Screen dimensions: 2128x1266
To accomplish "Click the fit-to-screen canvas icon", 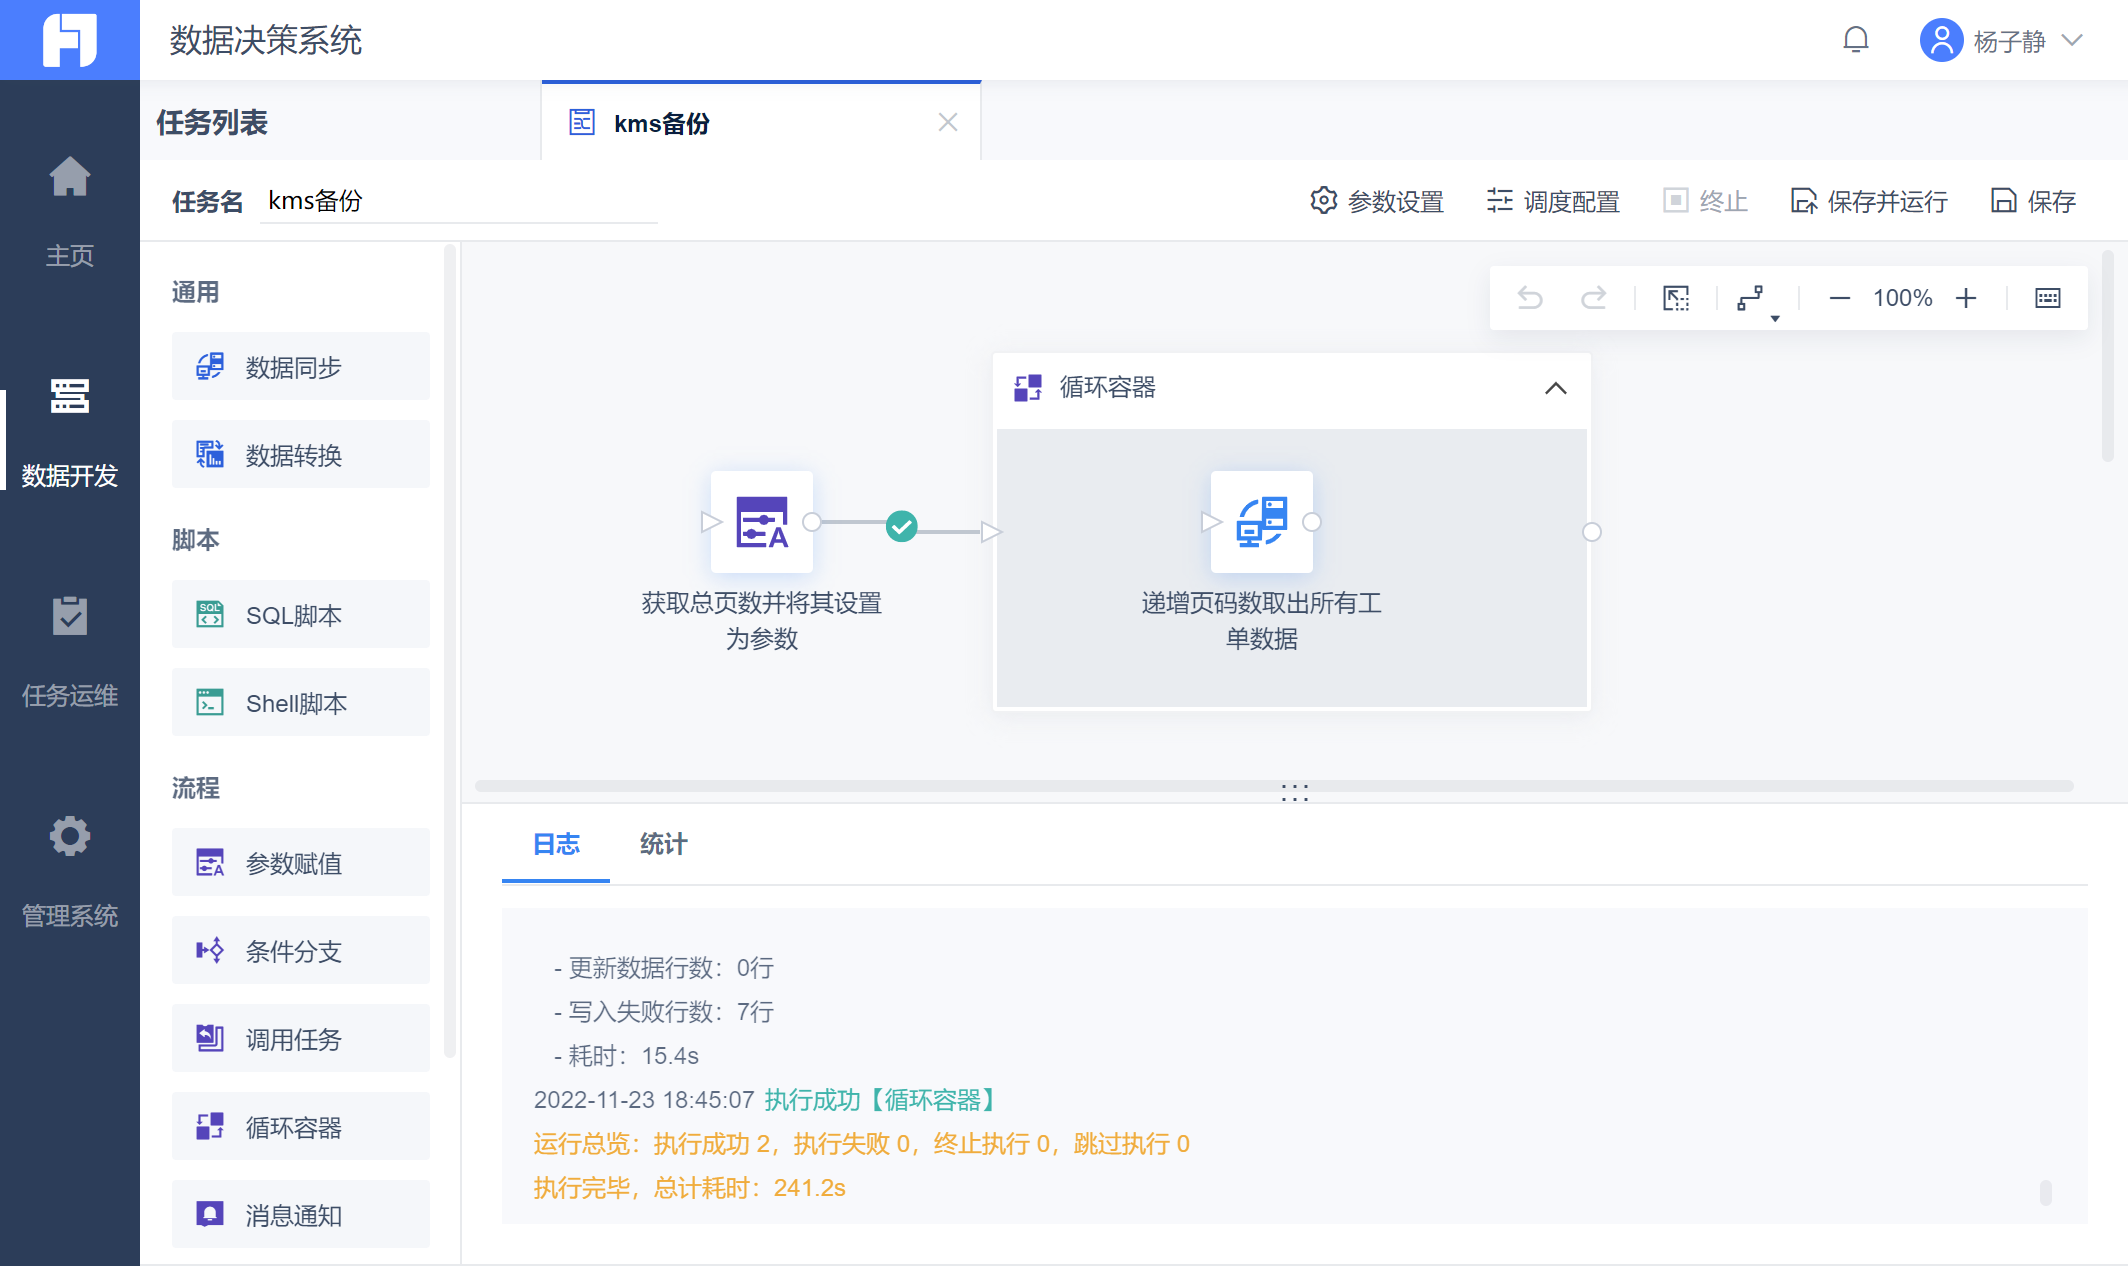I will (x=1676, y=298).
